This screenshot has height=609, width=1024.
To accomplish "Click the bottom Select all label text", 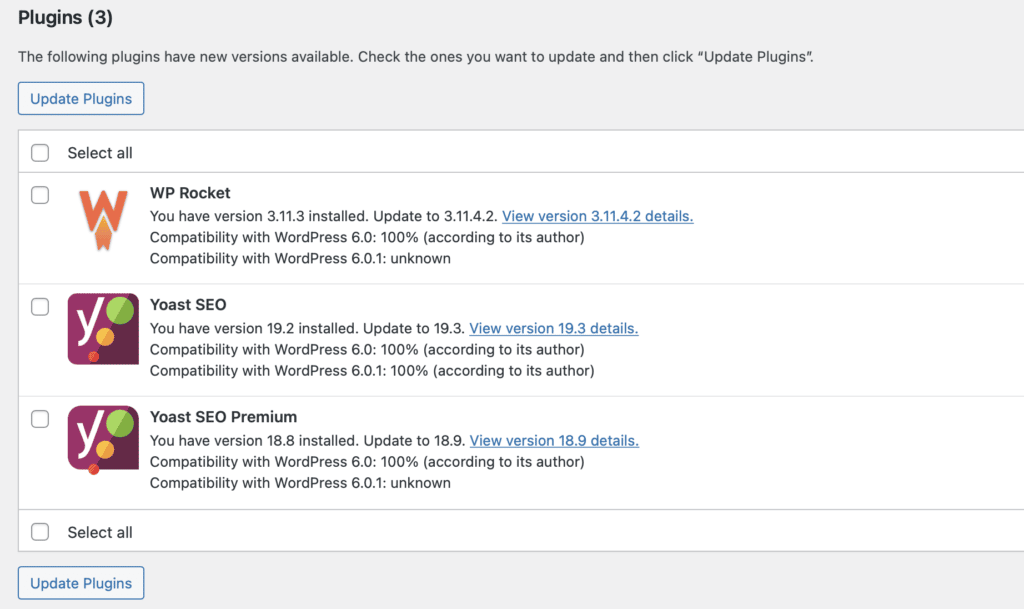I will click(x=99, y=531).
